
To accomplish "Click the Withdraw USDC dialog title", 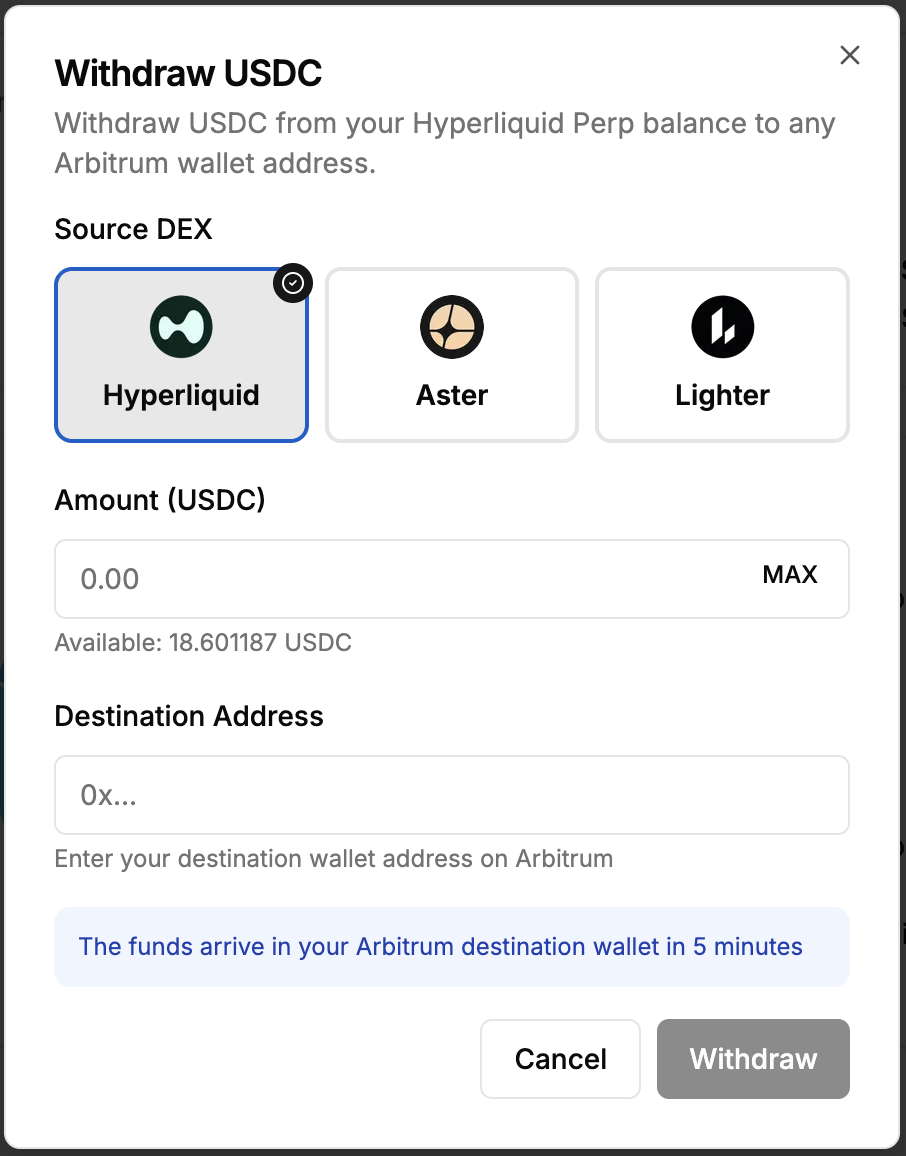I will coord(188,73).
